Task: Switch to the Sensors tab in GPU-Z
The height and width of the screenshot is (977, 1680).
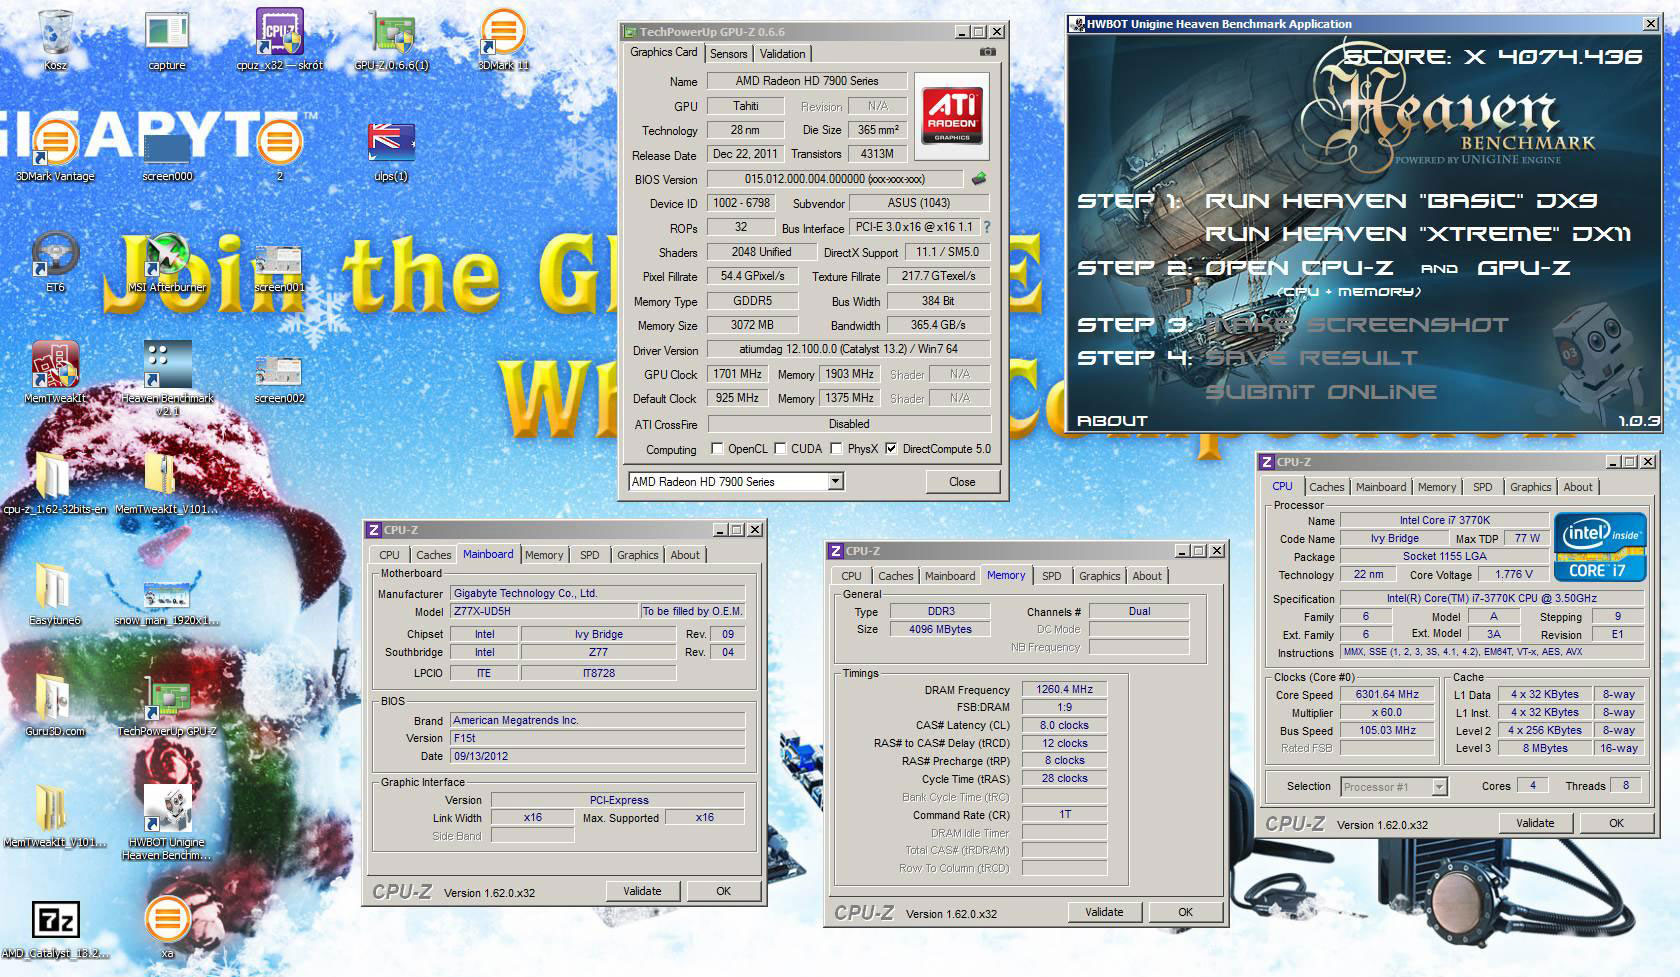Action: (x=729, y=54)
